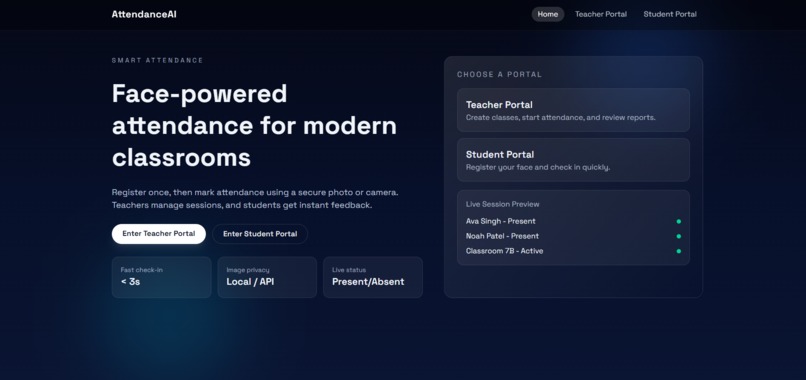The height and width of the screenshot is (380, 806).
Task: Click the Fast check-in < 3s stat card
Action: tap(161, 277)
